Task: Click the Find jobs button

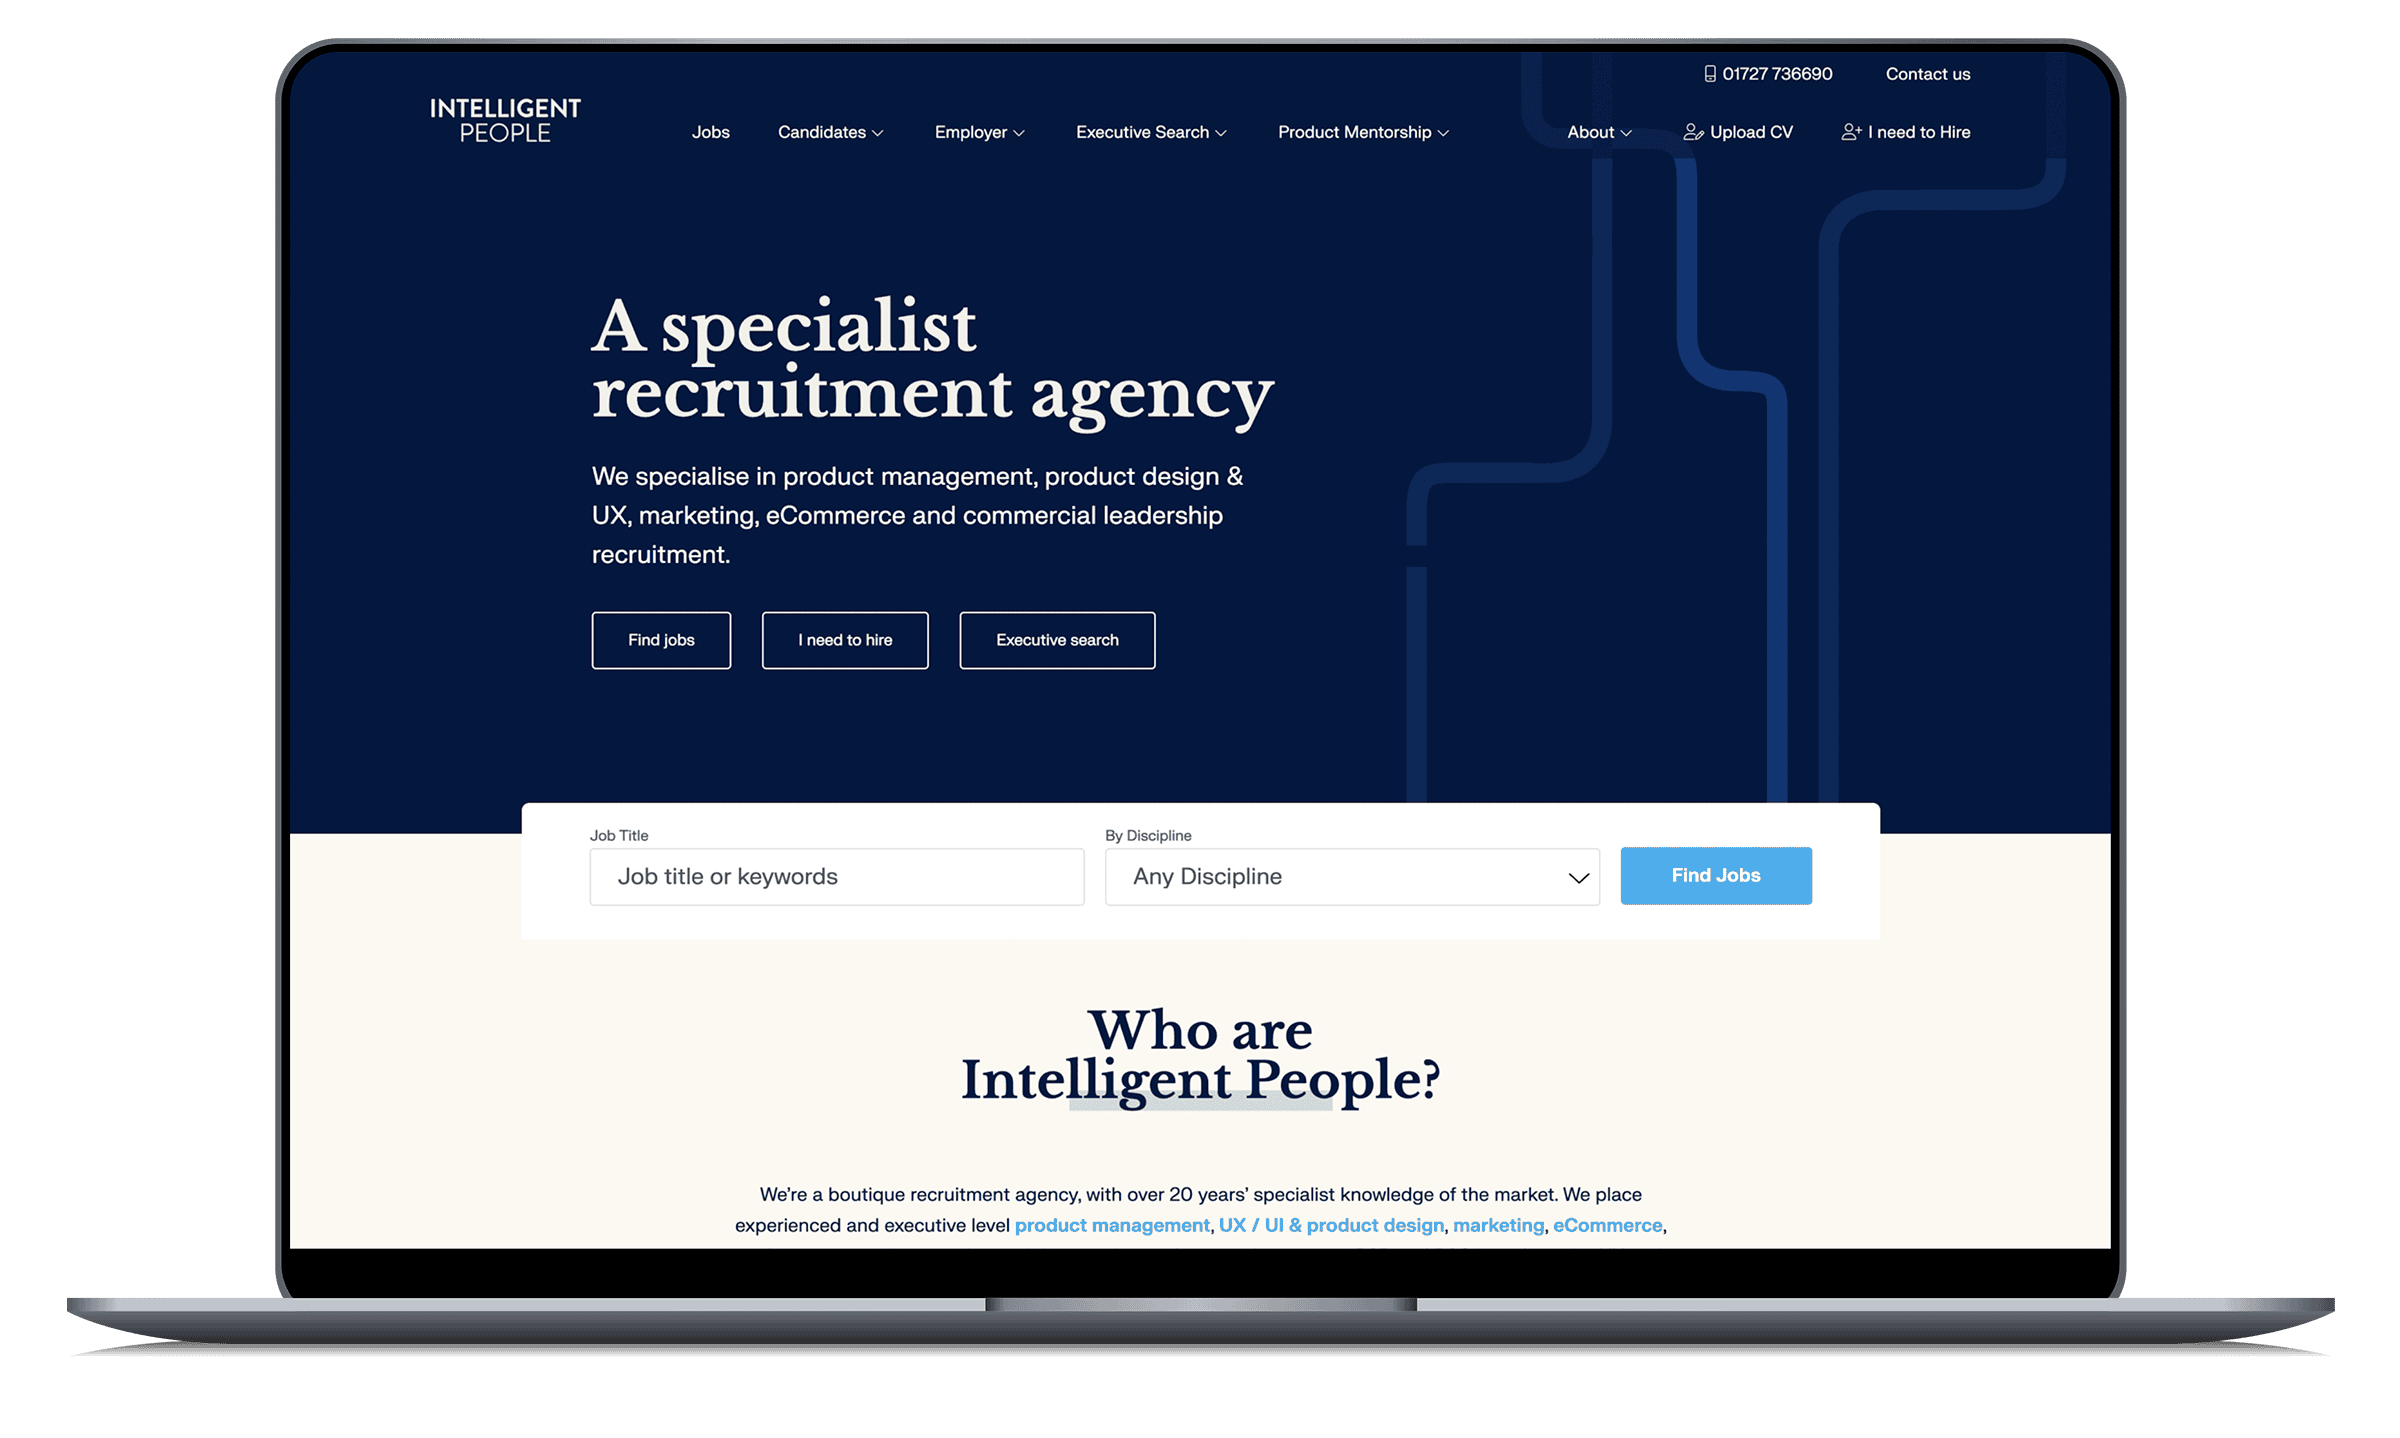Action: pyautogui.click(x=661, y=640)
